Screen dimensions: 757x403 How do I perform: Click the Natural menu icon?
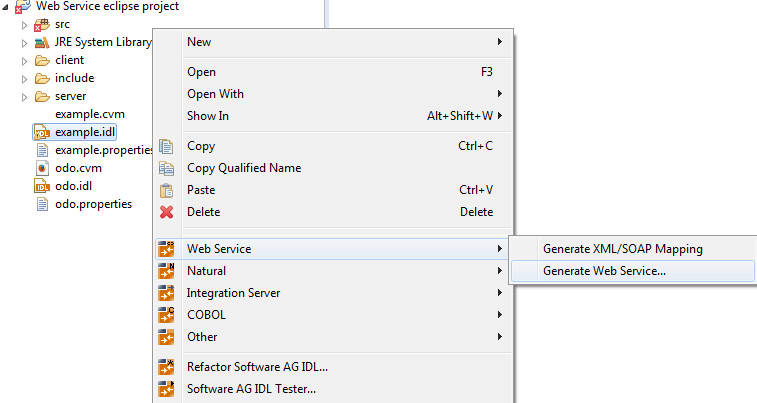tap(167, 271)
